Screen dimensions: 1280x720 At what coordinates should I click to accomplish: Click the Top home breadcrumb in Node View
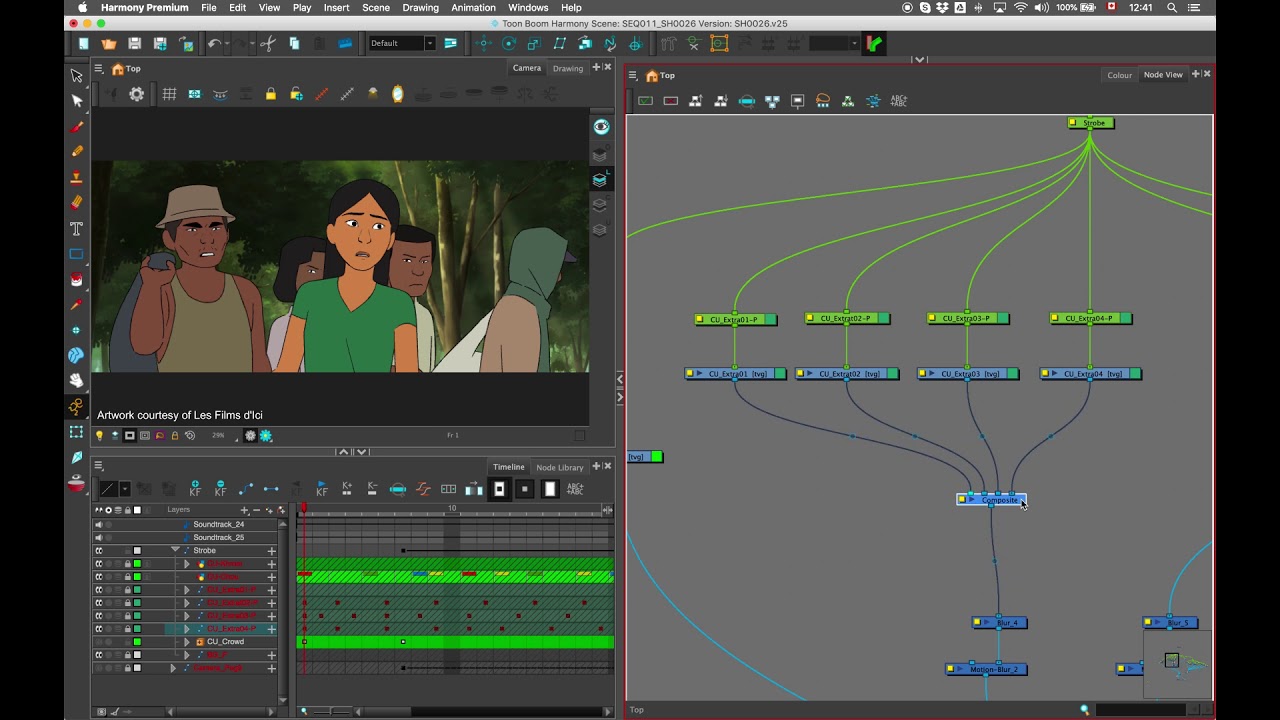[x=660, y=75]
